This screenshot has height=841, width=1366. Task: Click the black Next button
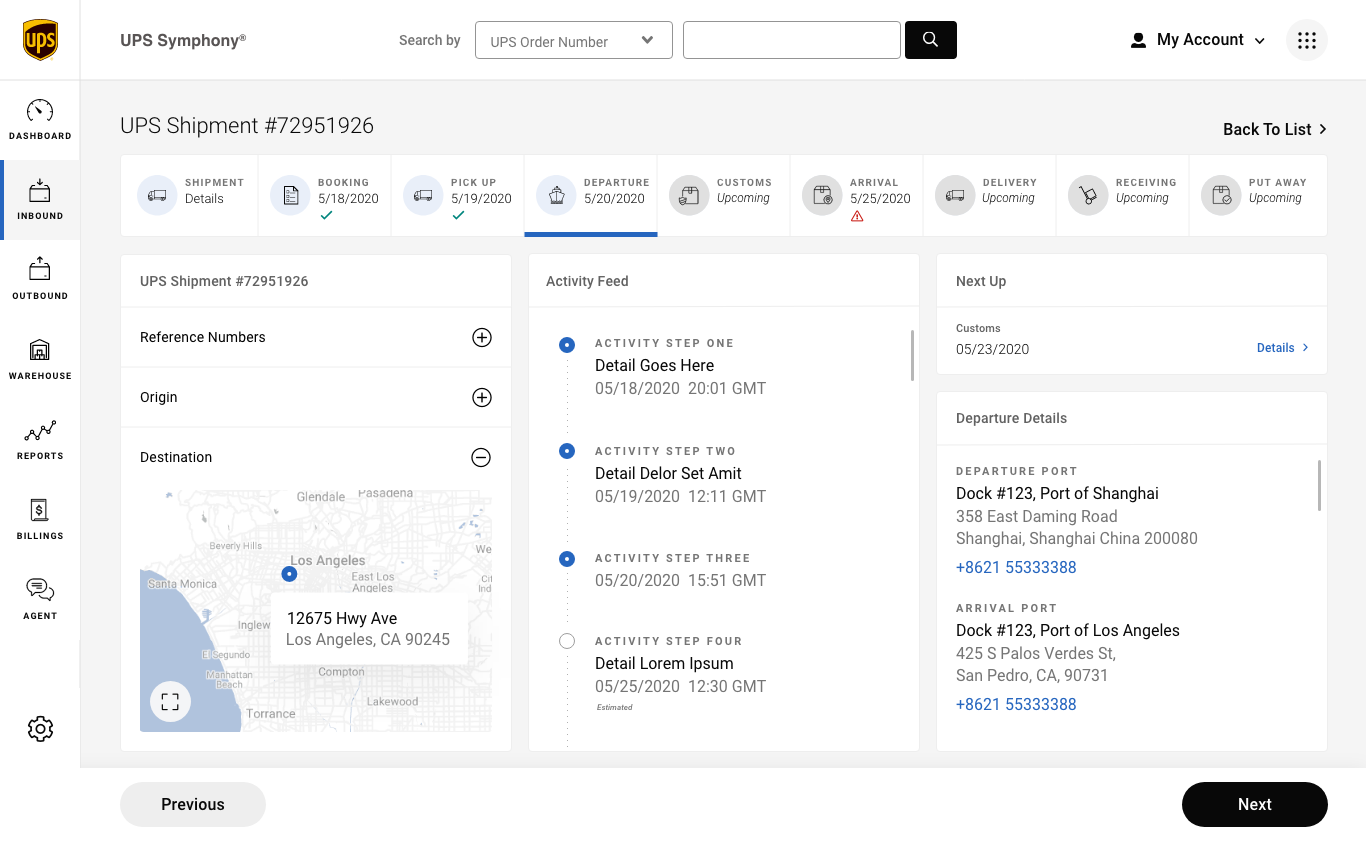pos(1254,804)
